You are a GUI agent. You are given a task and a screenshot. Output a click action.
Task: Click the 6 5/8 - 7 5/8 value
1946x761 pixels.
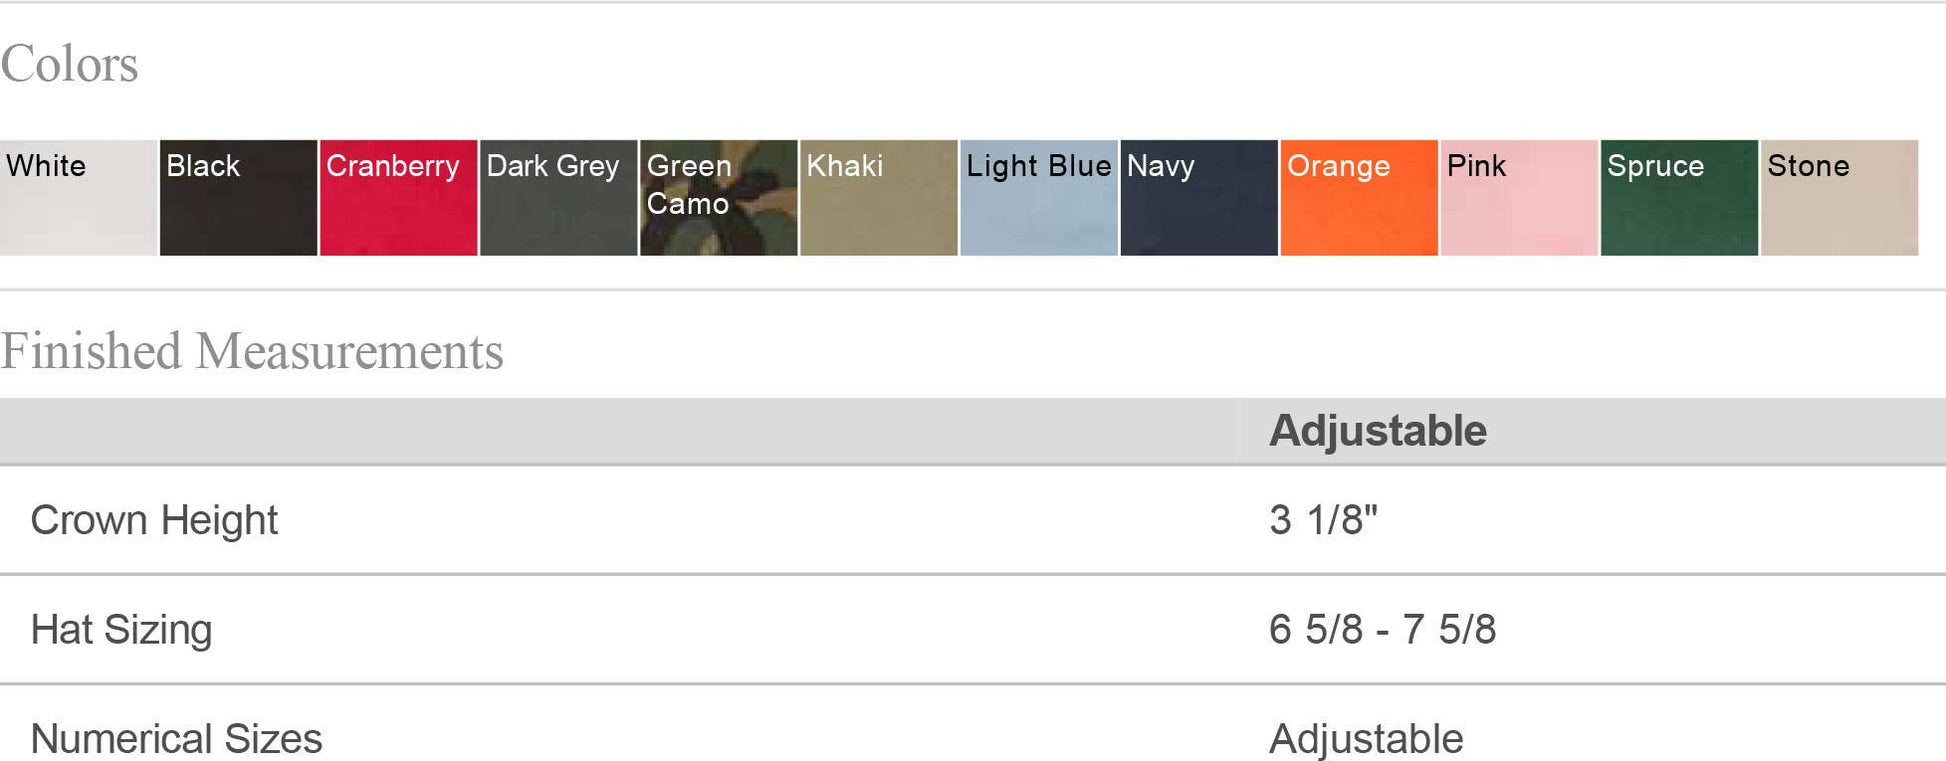pyautogui.click(x=1381, y=629)
